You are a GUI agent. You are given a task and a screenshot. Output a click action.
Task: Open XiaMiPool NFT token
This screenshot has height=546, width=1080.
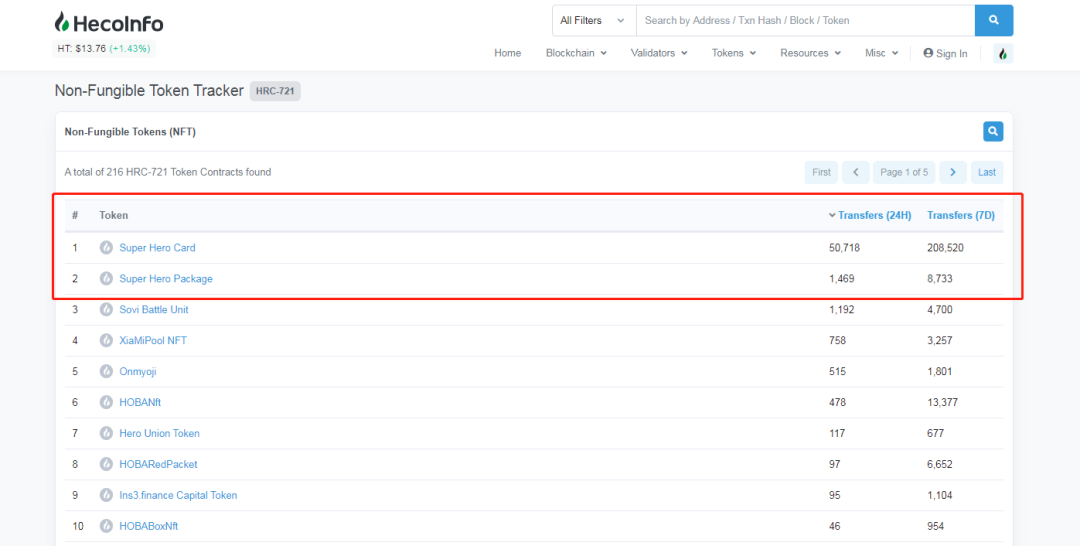[153, 340]
